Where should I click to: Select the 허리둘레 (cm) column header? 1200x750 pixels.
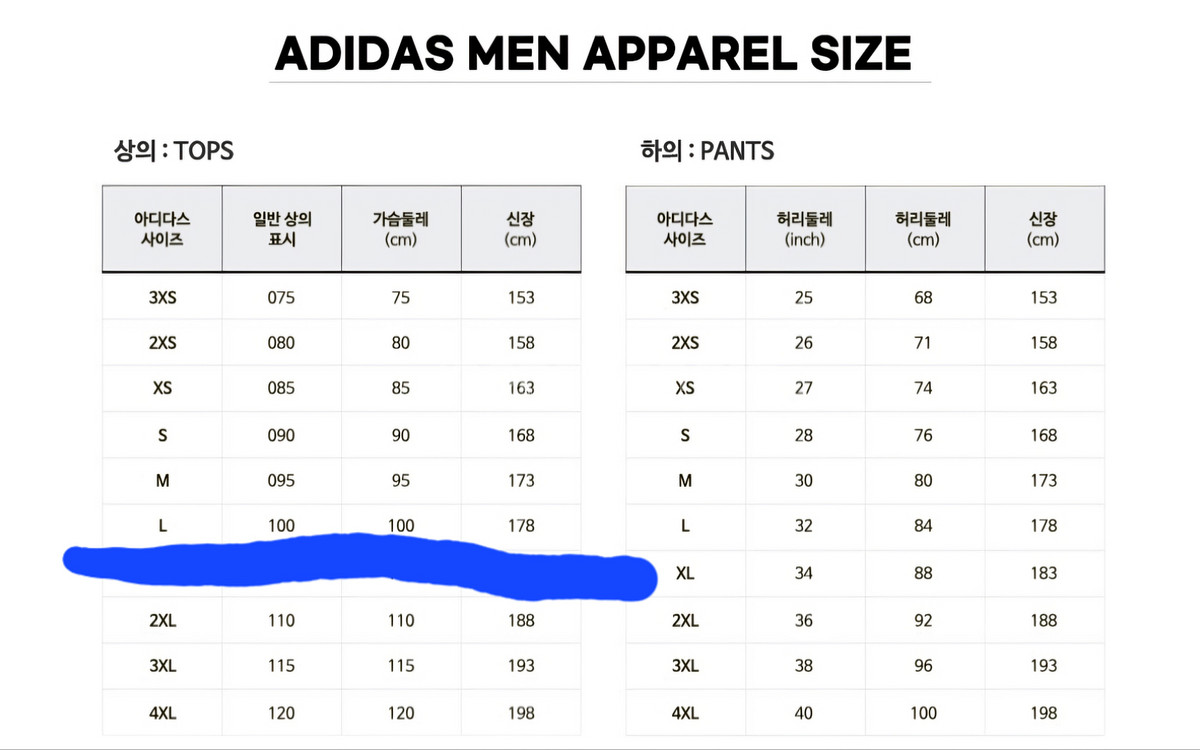pyautogui.click(x=923, y=229)
